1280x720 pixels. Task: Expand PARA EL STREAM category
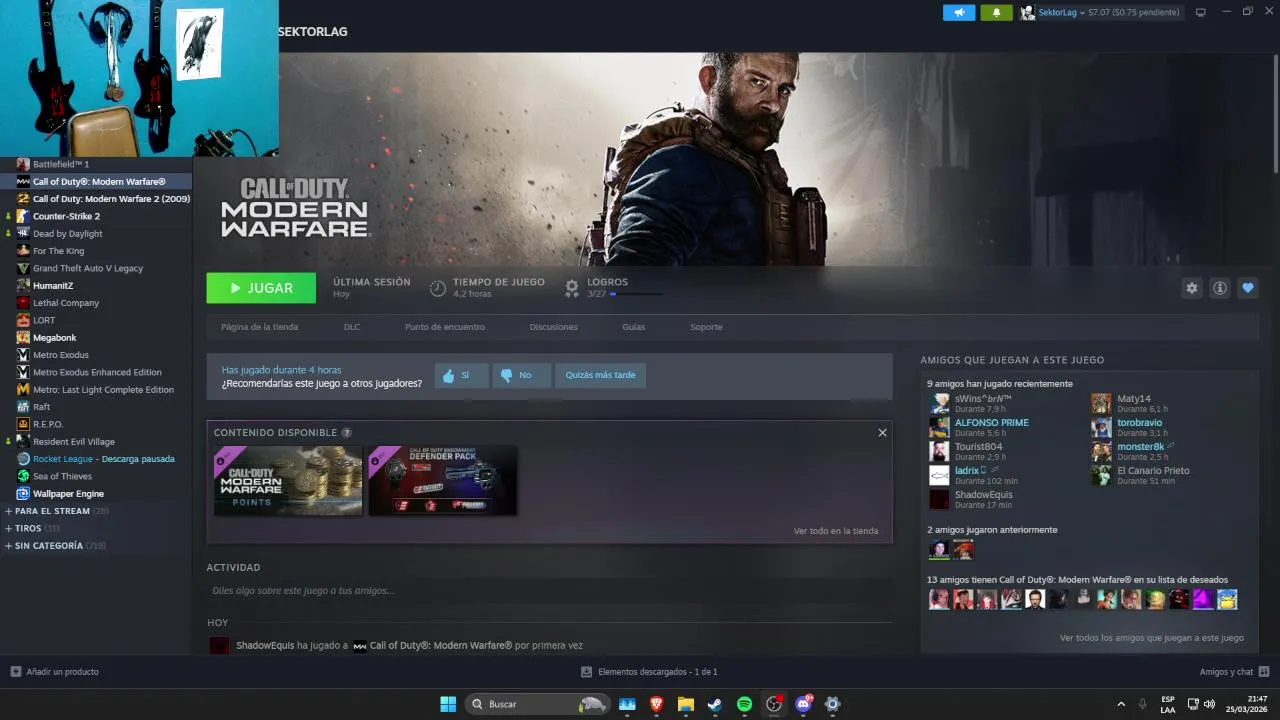(x=56, y=511)
